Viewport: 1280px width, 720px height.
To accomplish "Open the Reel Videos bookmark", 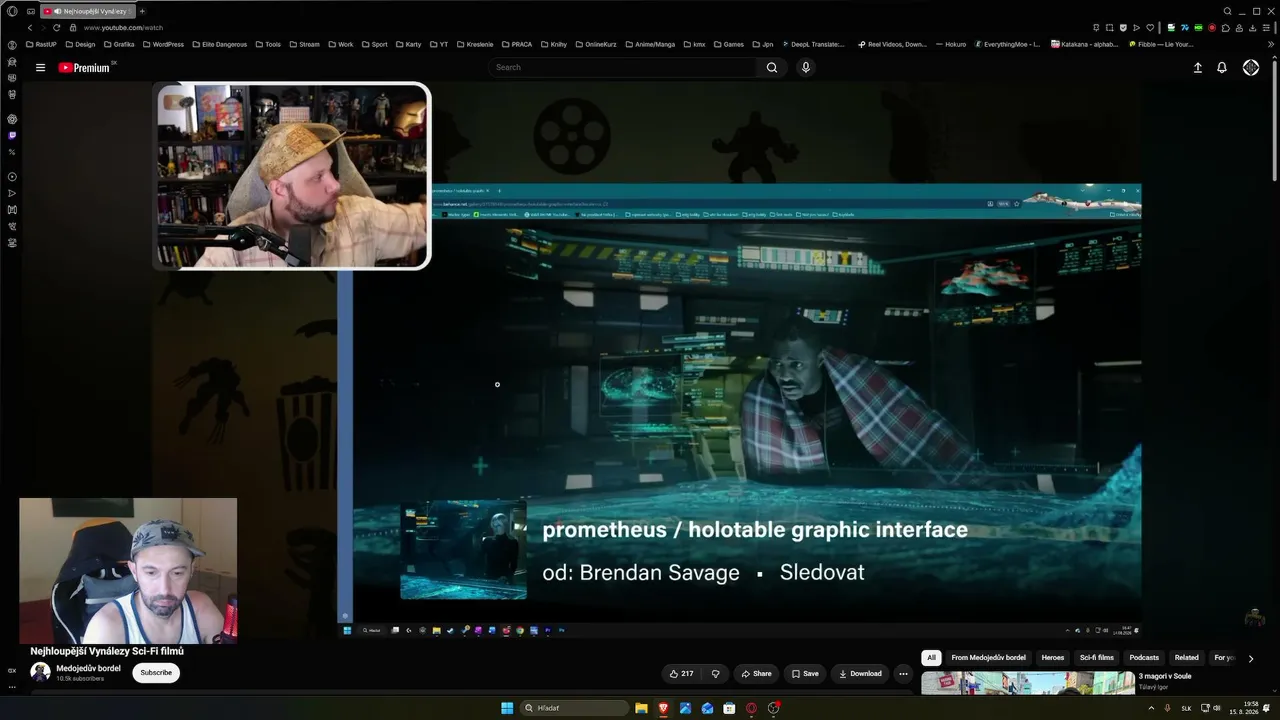I will [x=892, y=44].
